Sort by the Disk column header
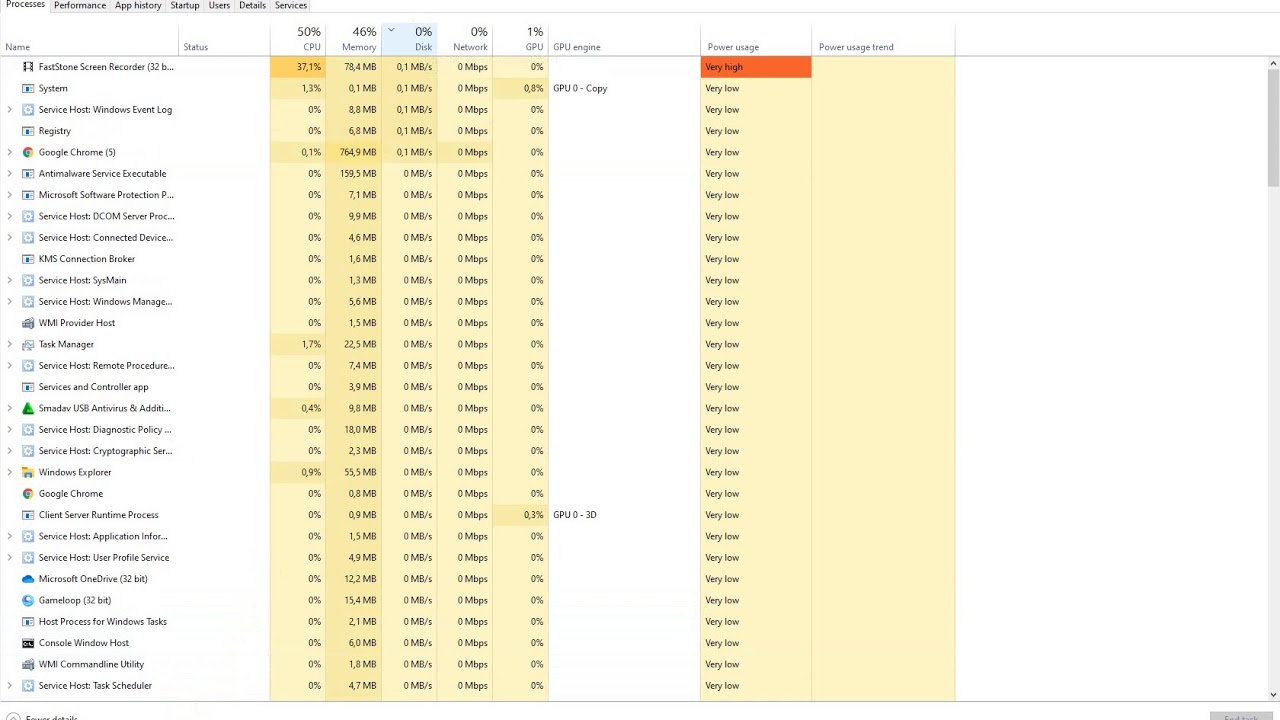1280x720 pixels. pyautogui.click(x=409, y=39)
